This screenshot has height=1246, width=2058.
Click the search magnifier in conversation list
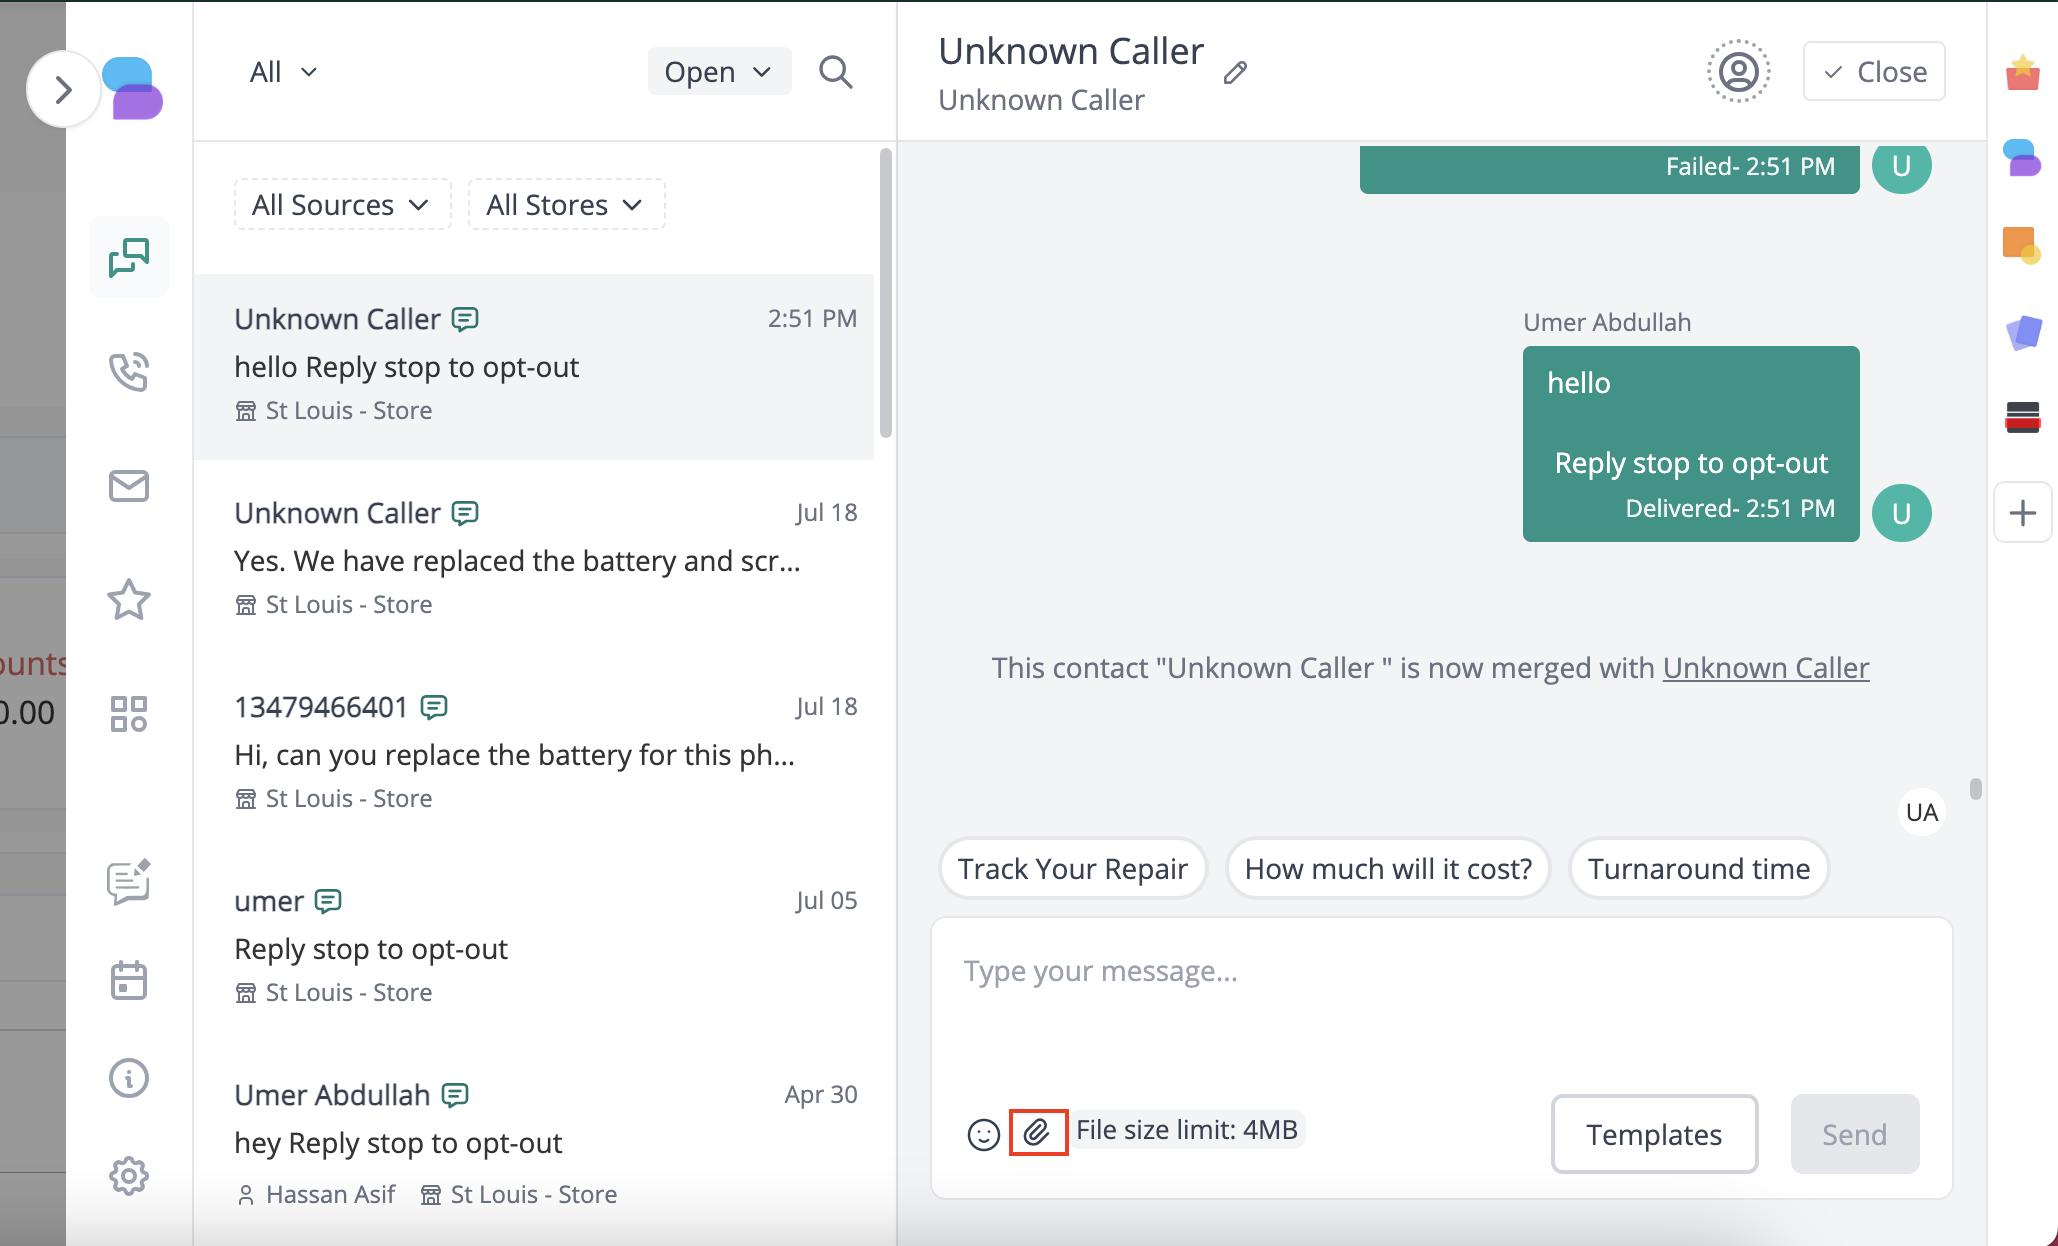coord(835,72)
